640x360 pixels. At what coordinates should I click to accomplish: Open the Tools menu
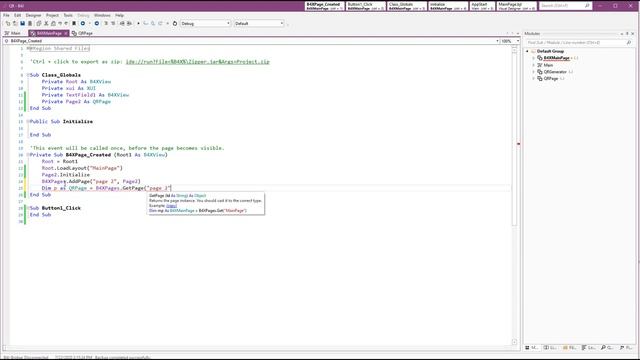coord(68,16)
